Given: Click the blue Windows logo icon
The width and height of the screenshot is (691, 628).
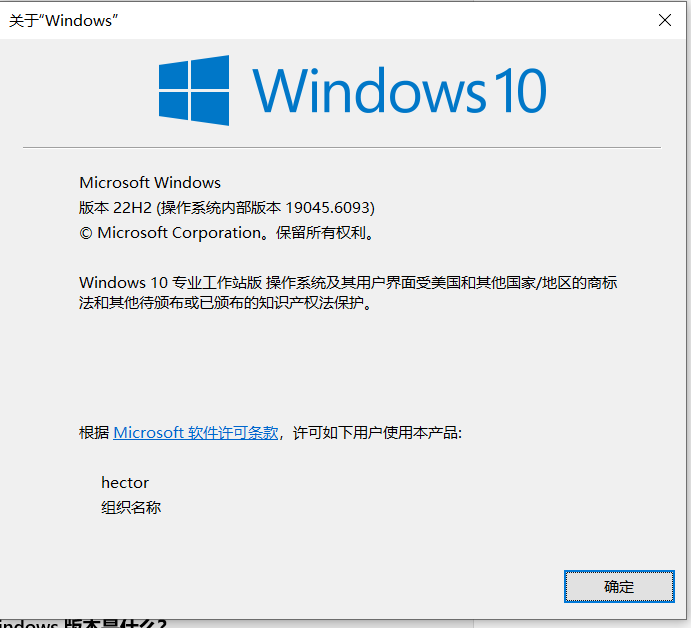Looking at the screenshot, I should (x=194, y=90).
